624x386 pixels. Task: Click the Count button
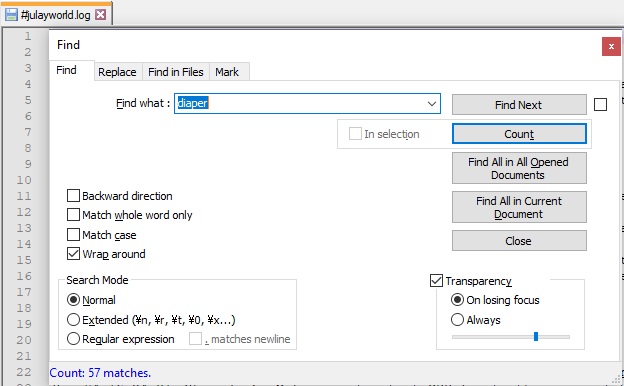pos(519,134)
